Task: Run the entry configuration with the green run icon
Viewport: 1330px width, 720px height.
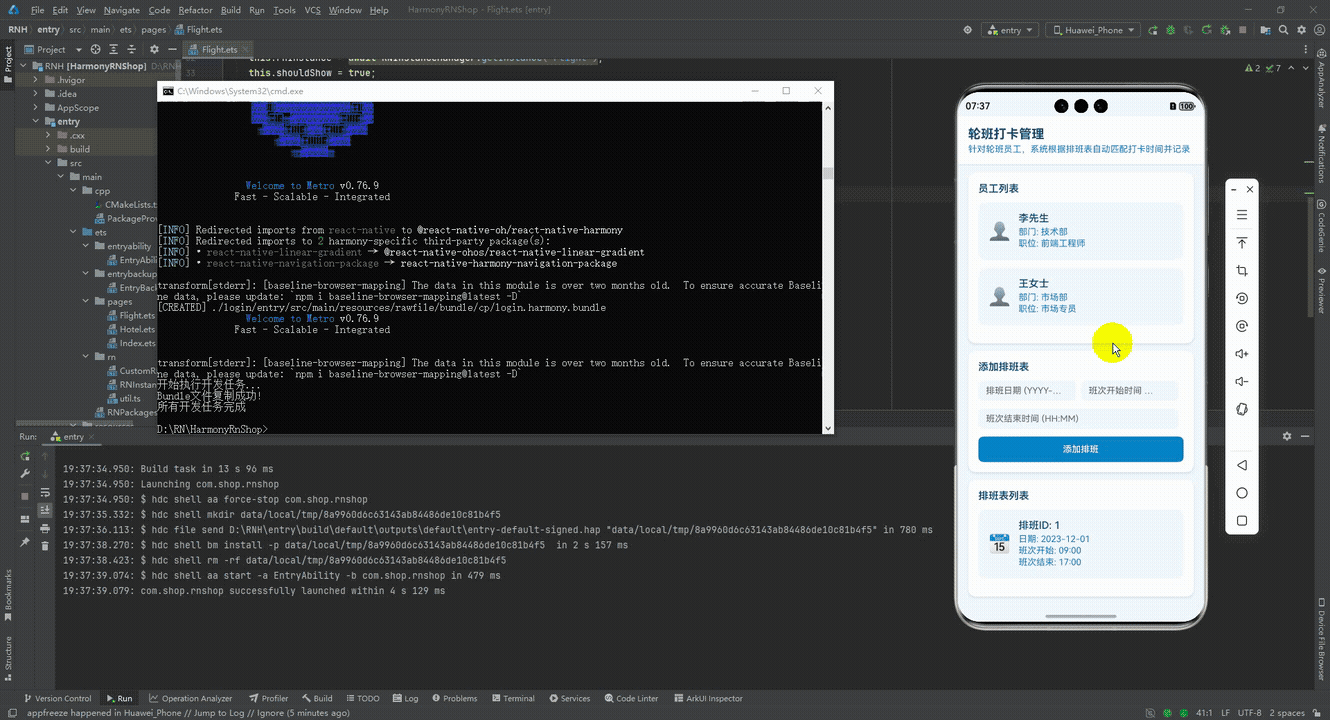Action: pos(1154,30)
